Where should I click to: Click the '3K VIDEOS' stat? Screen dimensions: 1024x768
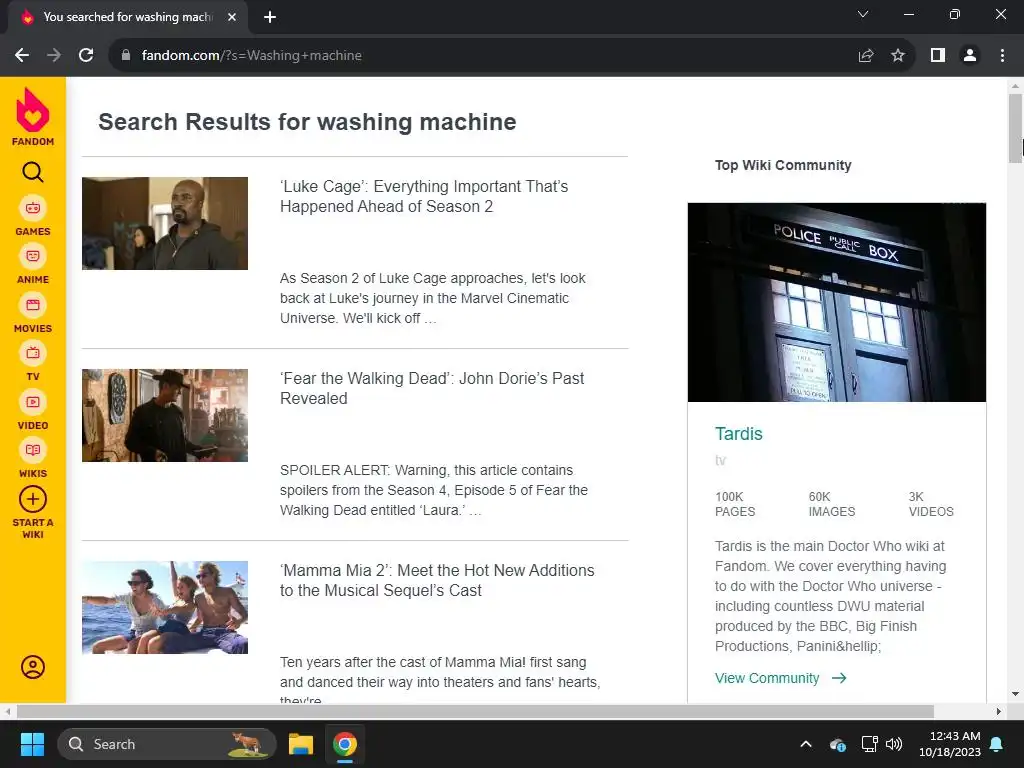[931, 504]
